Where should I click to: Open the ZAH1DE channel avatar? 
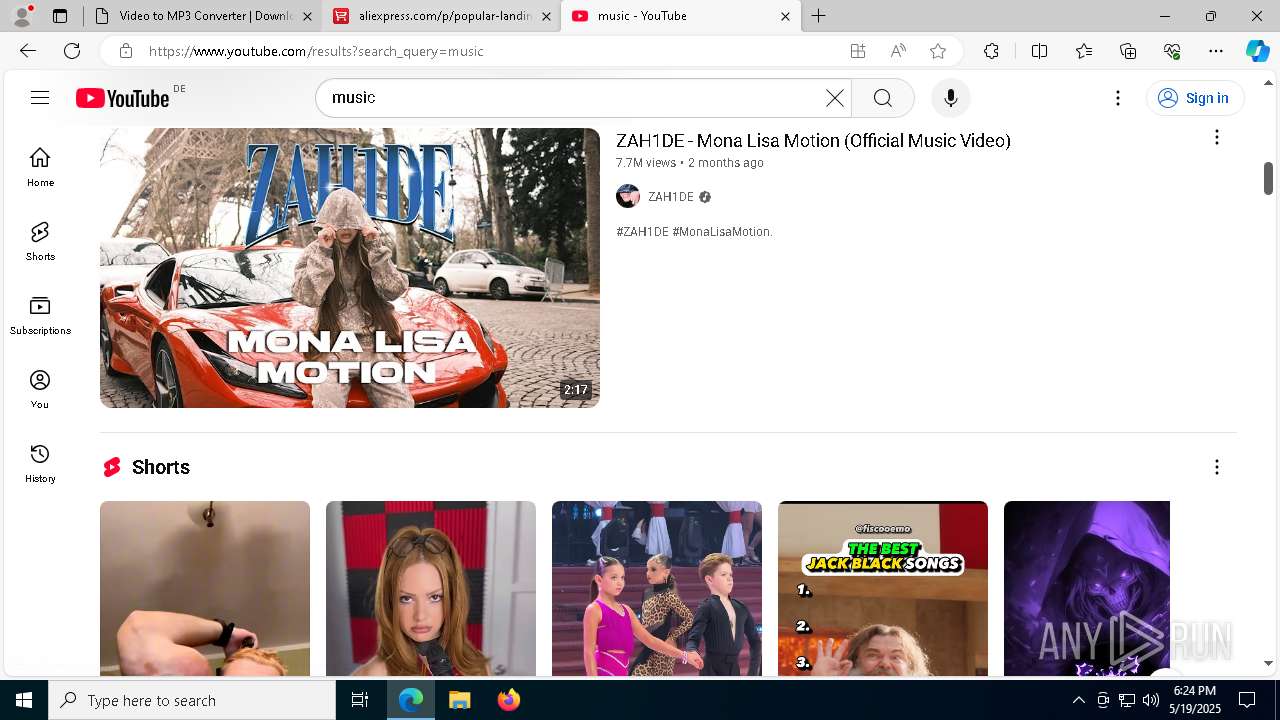628,197
